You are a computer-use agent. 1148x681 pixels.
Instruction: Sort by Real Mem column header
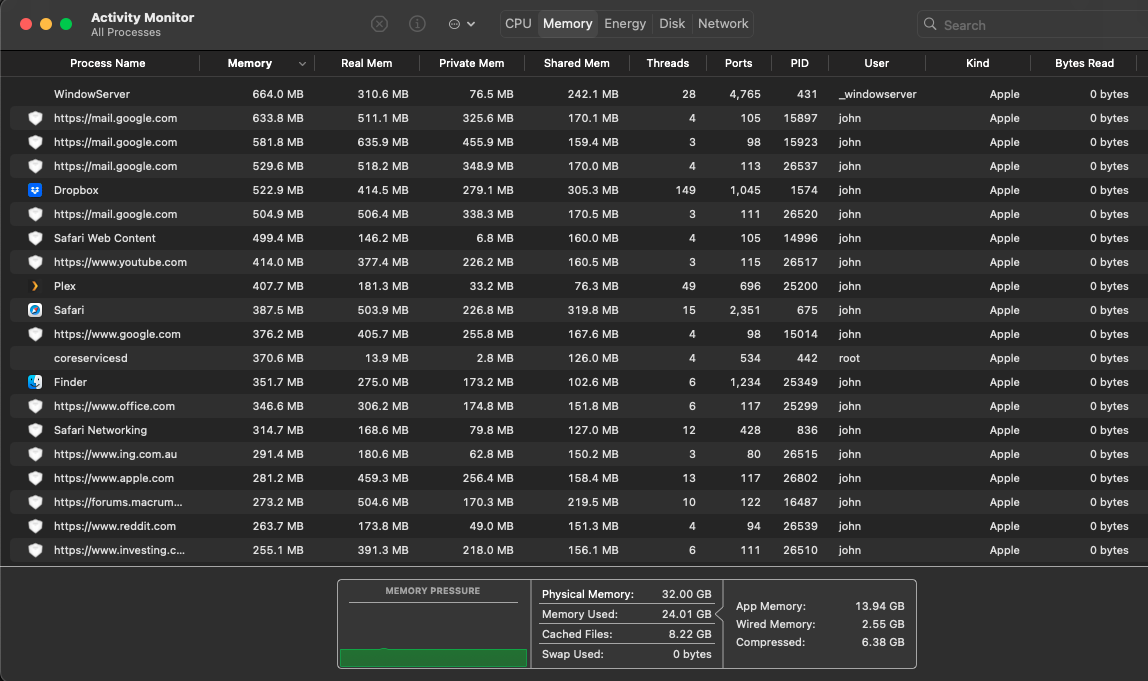367,63
